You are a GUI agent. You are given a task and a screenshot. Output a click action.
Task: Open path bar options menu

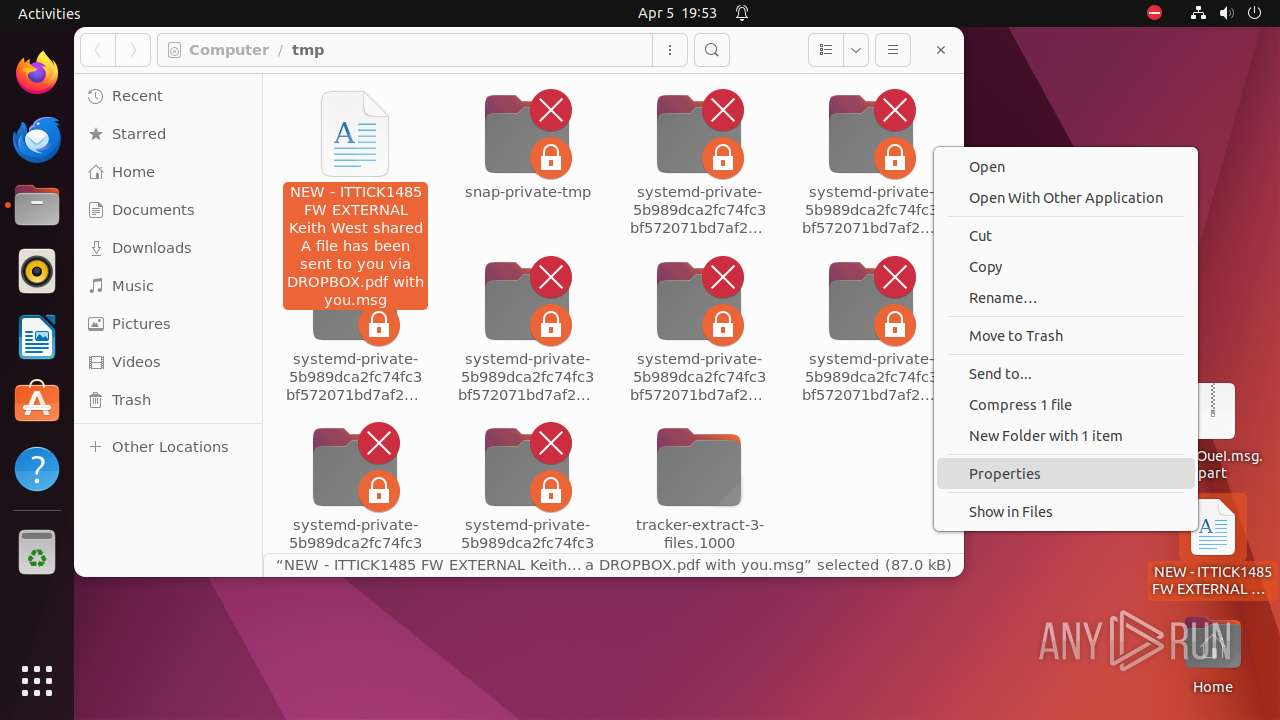pos(670,50)
